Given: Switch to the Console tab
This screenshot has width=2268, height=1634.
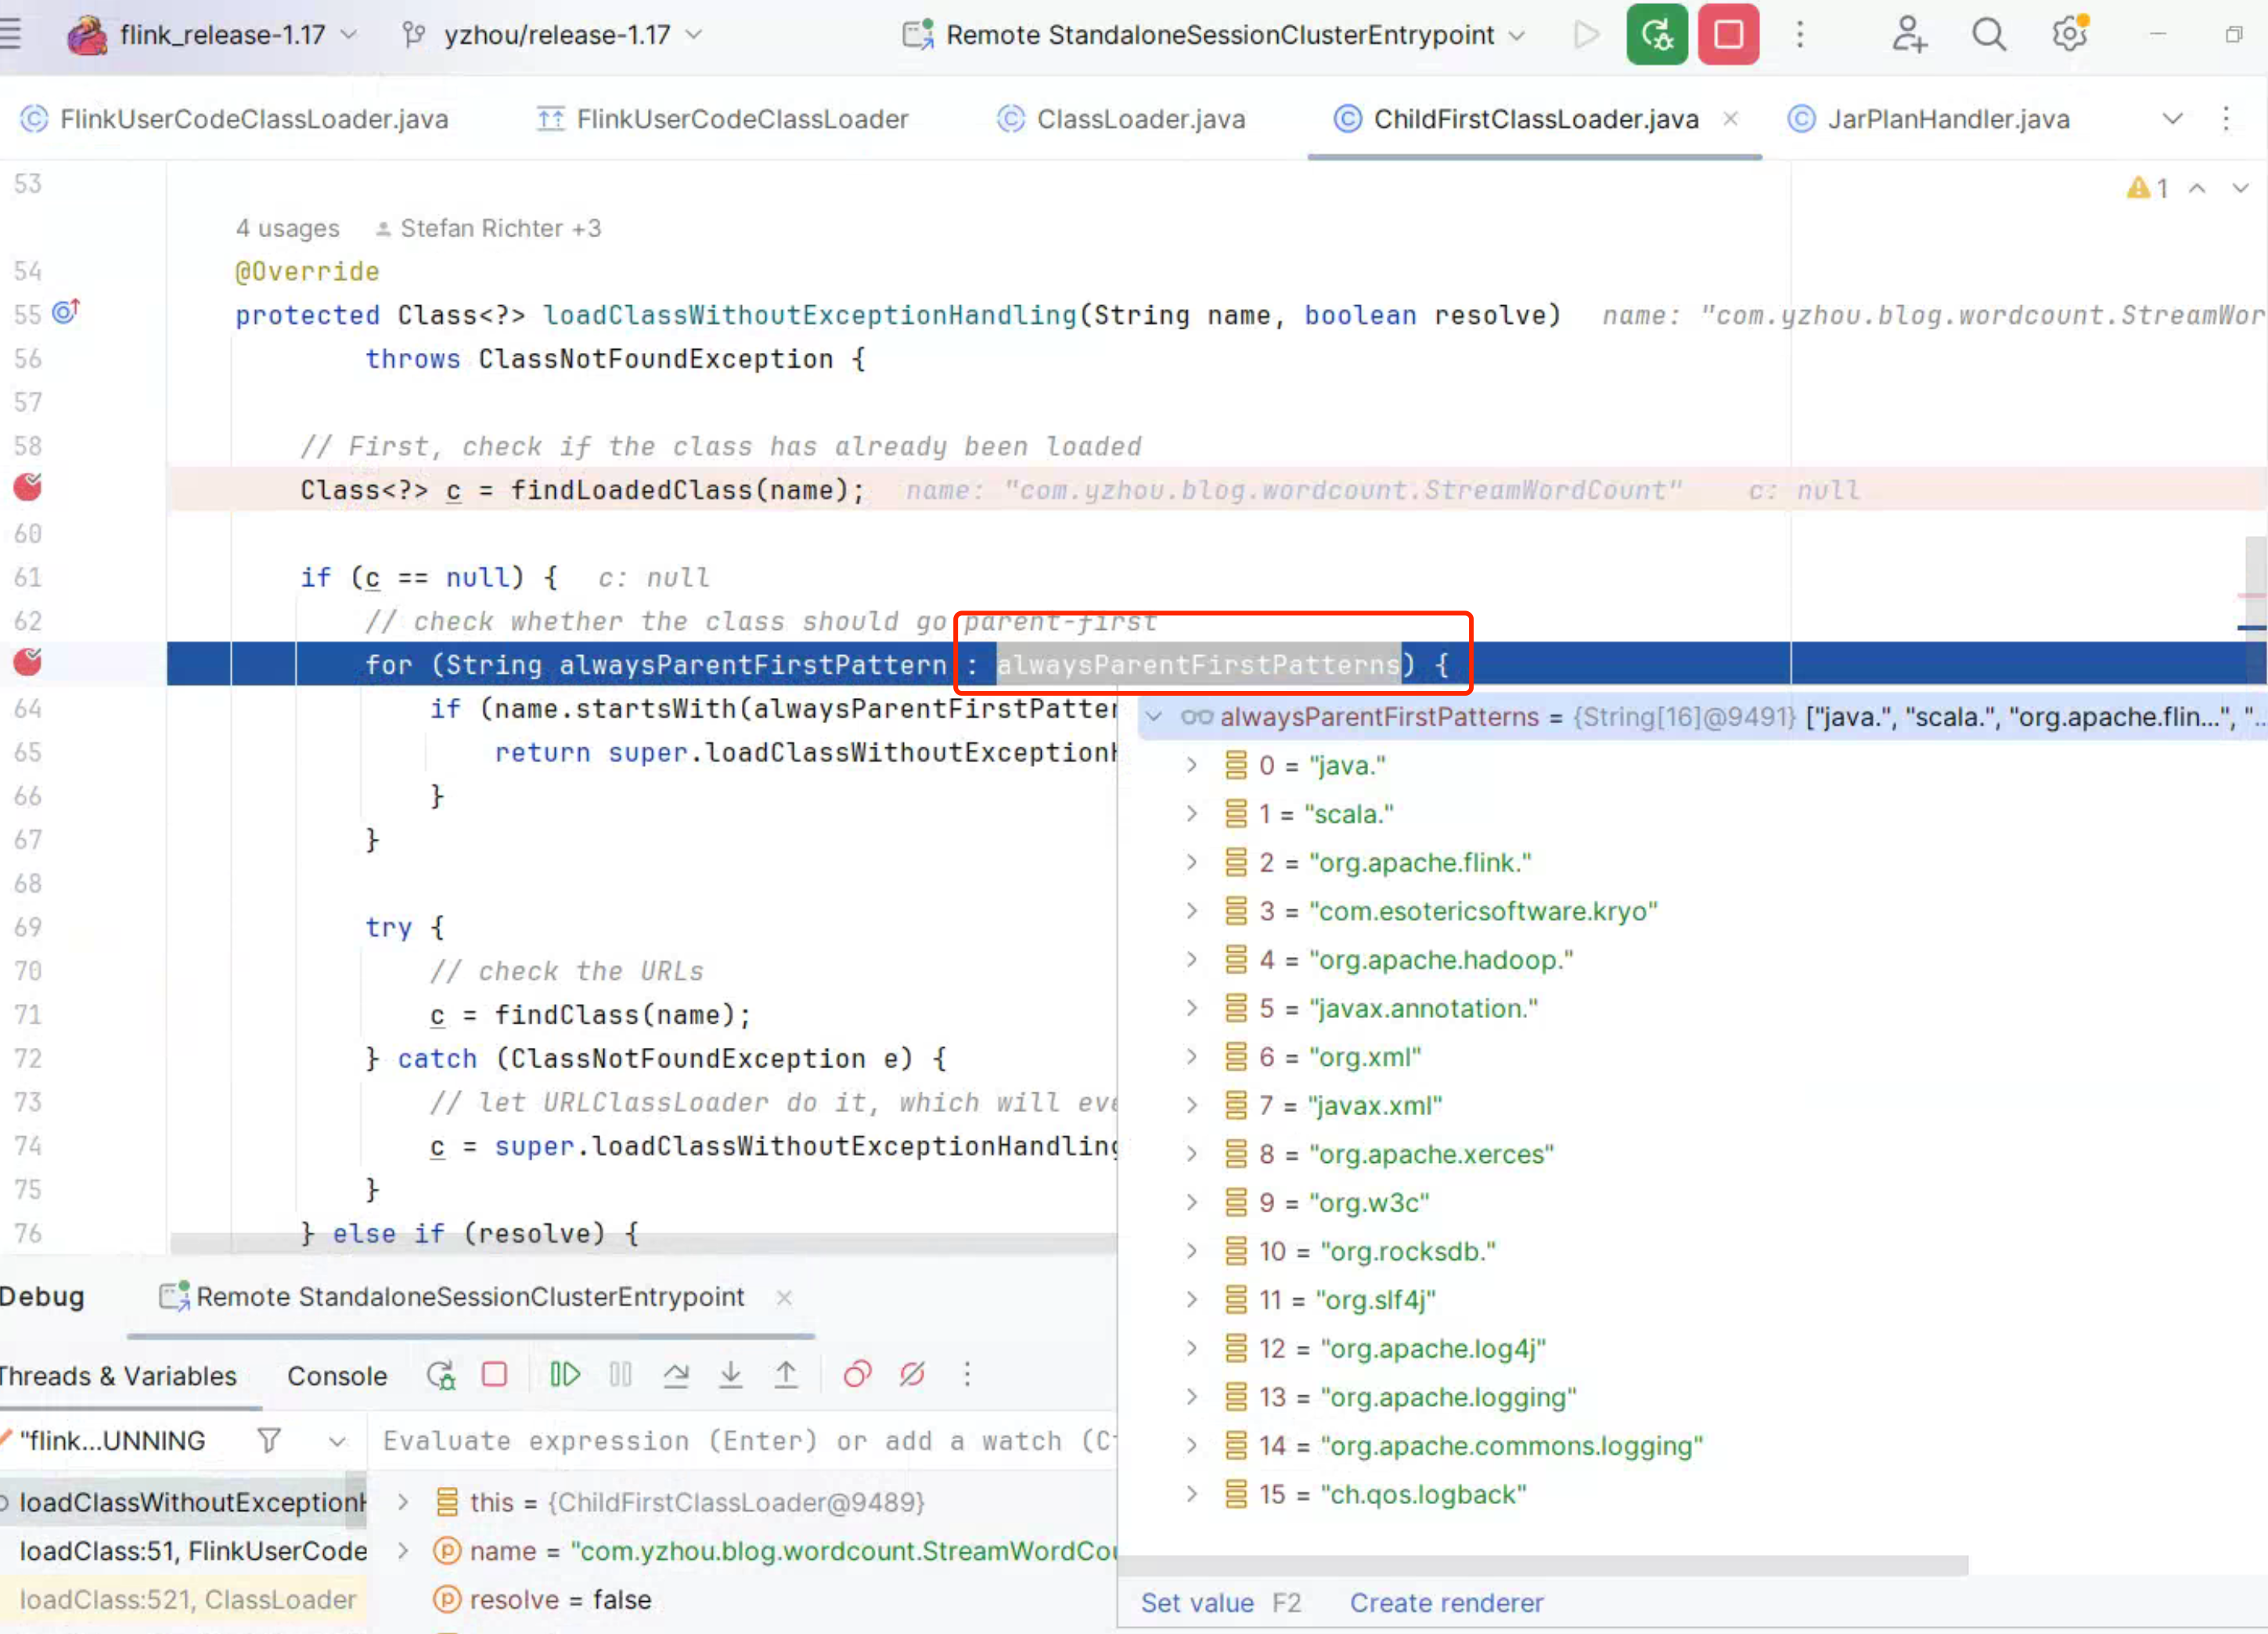Looking at the screenshot, I should tap(337, 1376).
